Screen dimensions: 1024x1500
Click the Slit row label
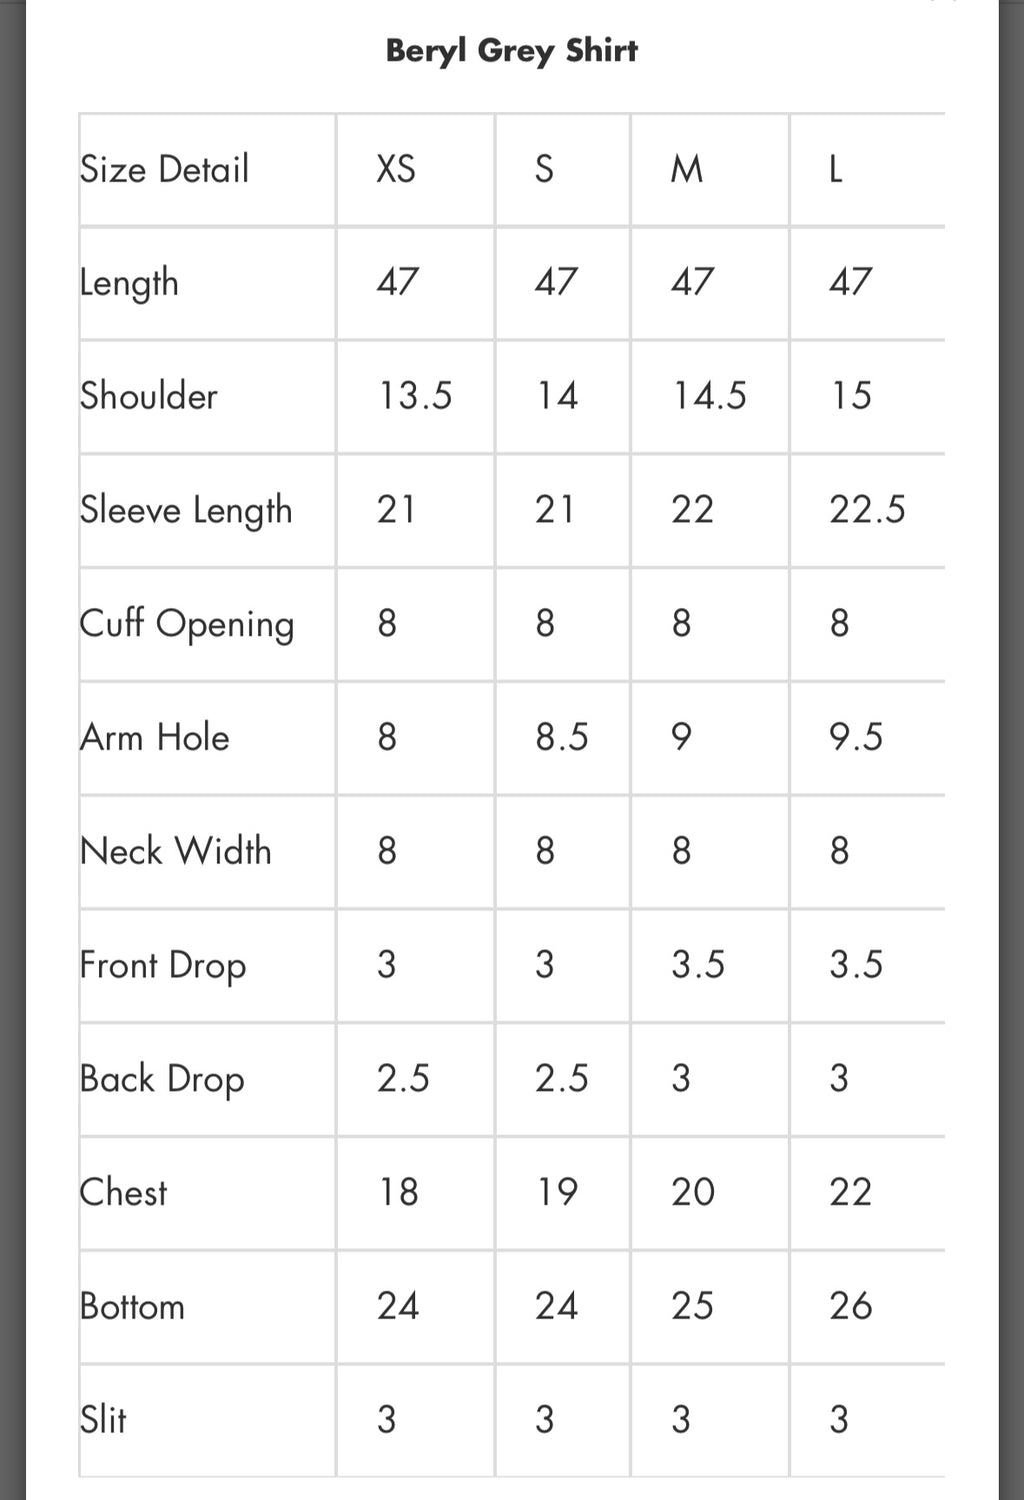click(103, 1420)
